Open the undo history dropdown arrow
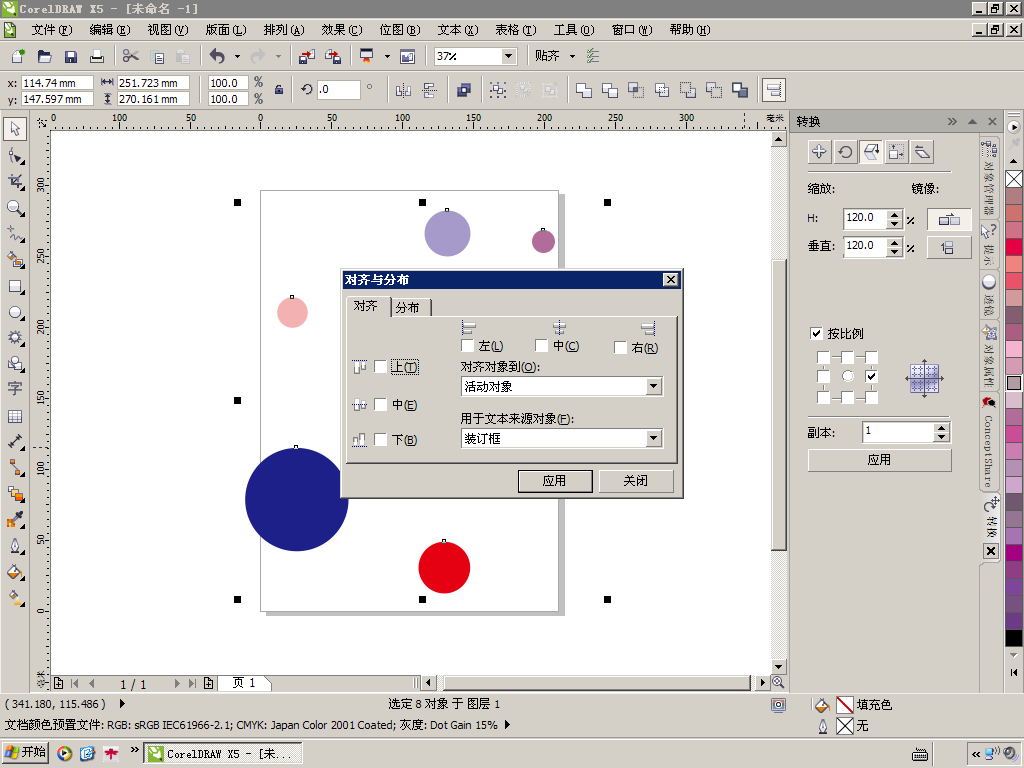Image resolution: width=1024 pixels, height=768 pixels. click(237, 56)
